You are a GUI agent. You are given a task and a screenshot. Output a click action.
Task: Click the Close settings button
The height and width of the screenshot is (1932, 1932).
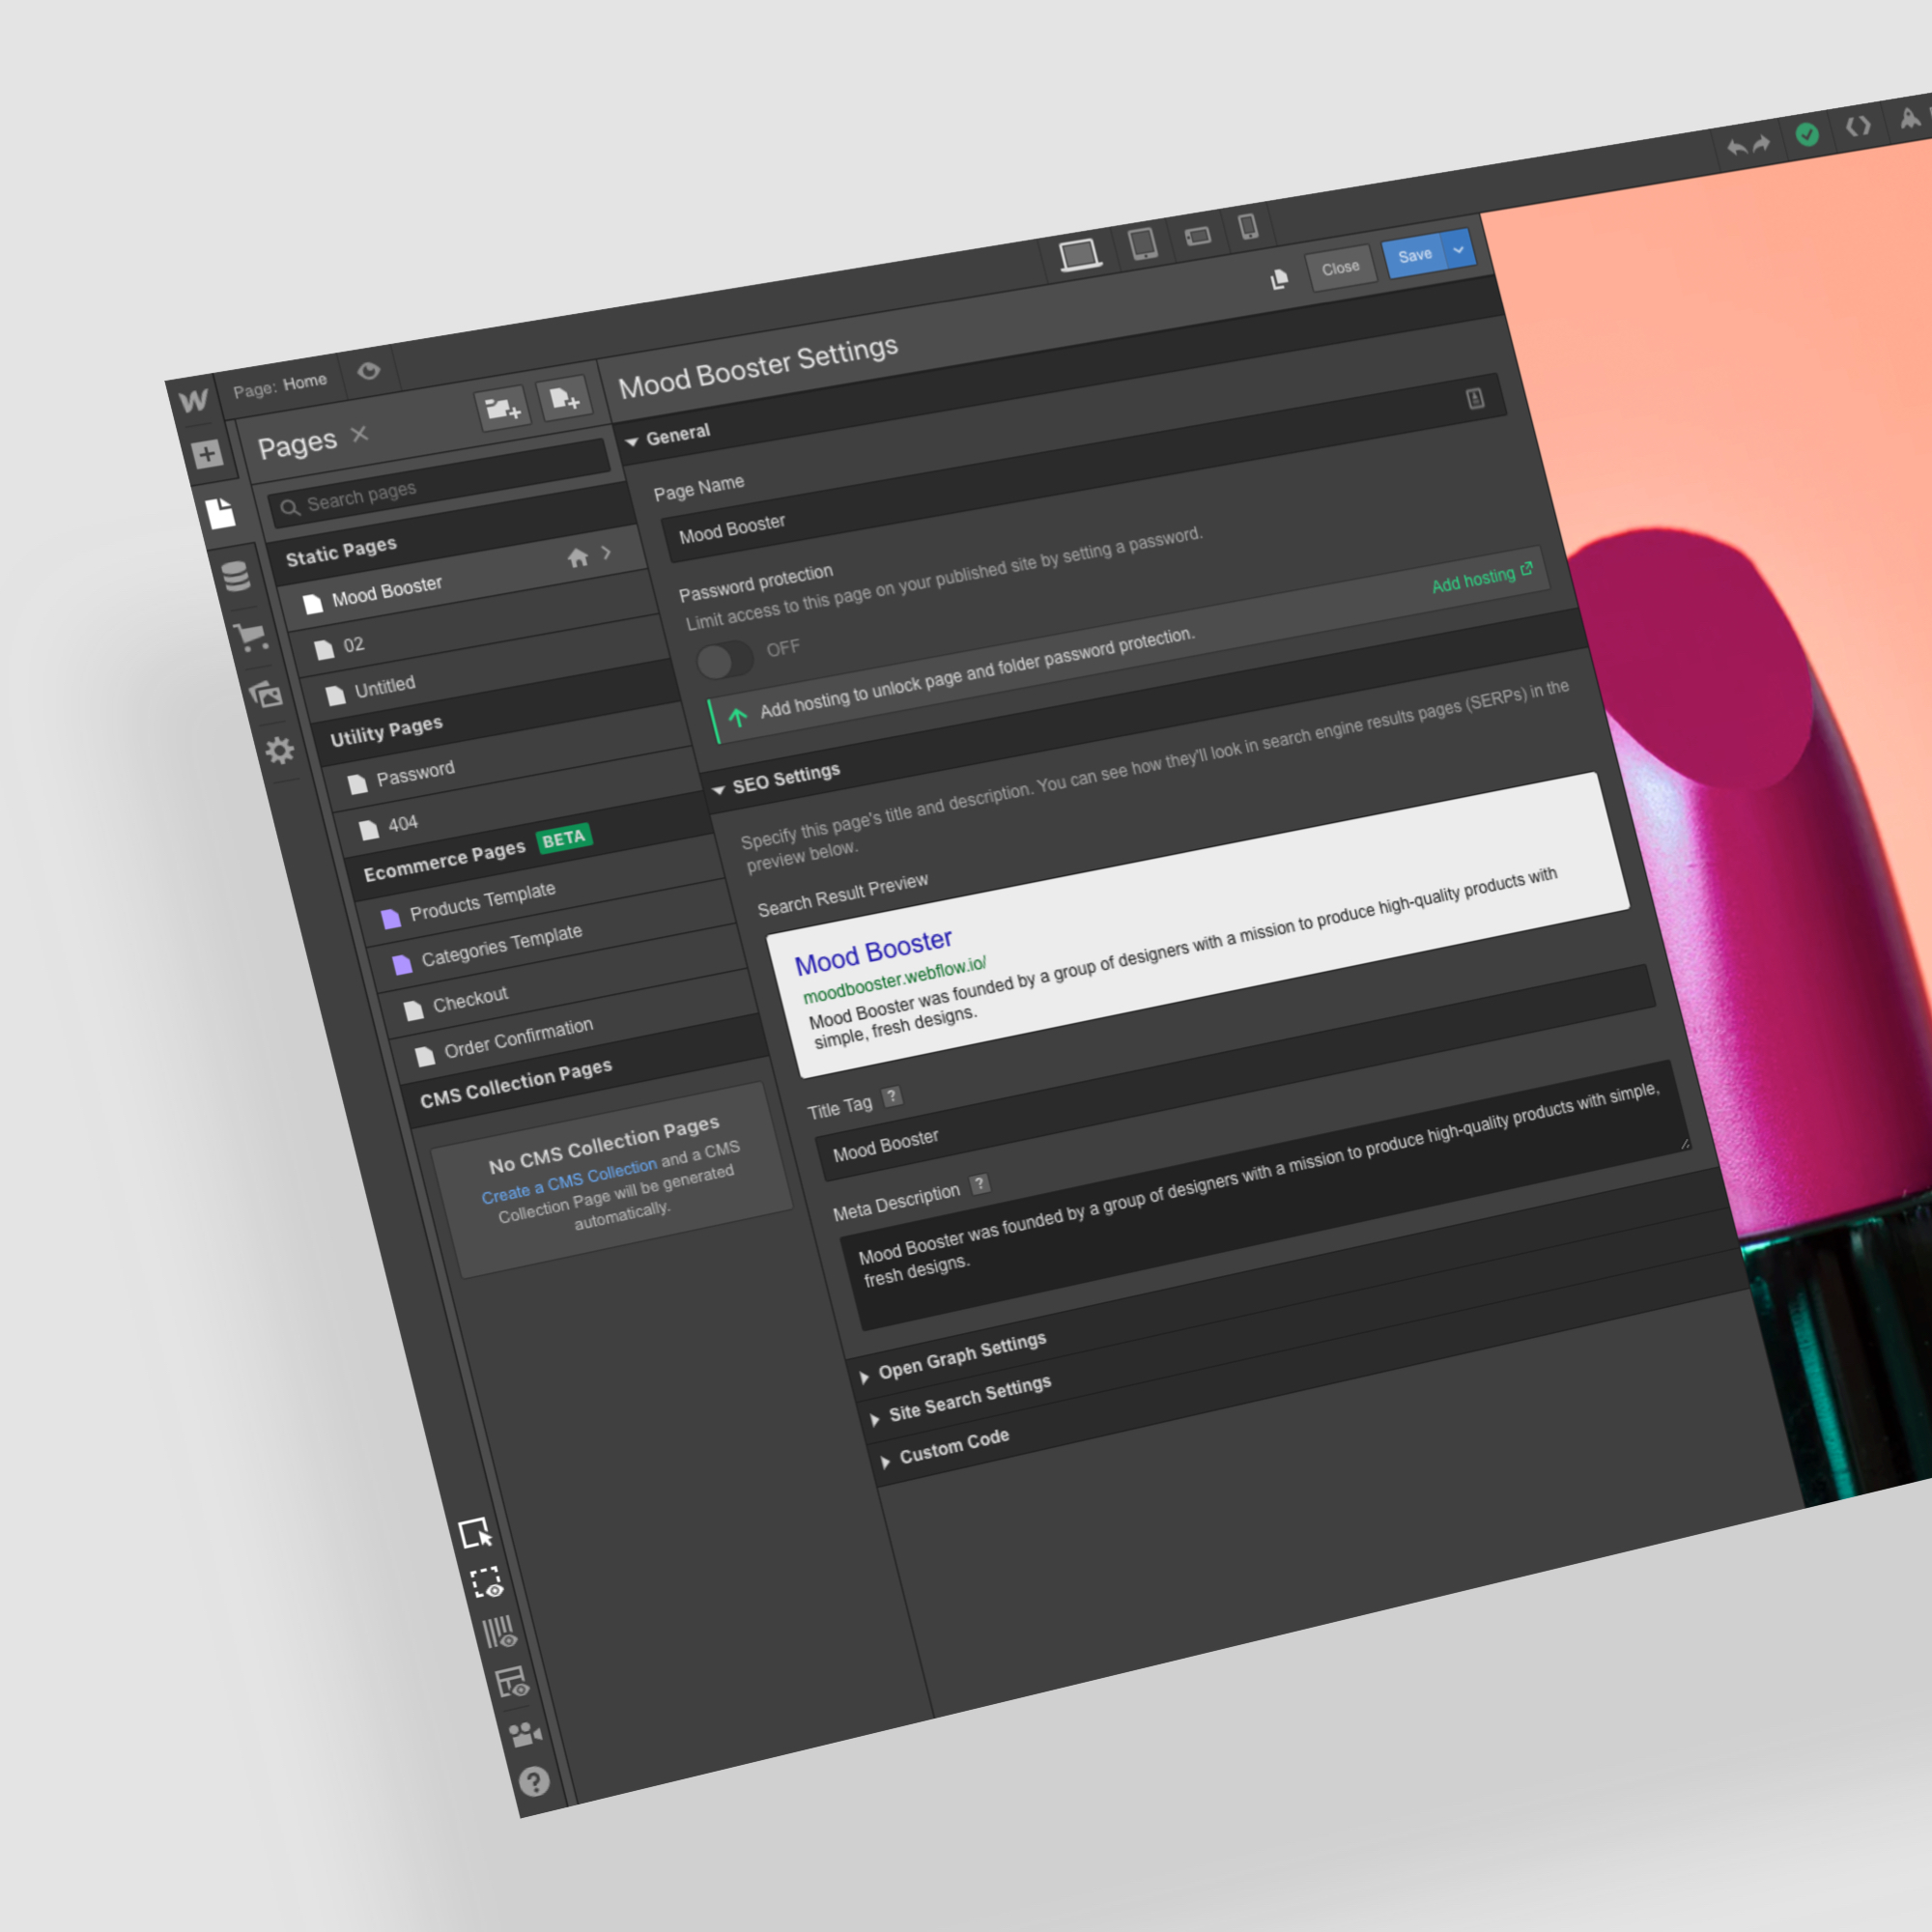pyautogui.click(x=1339, y=268)
